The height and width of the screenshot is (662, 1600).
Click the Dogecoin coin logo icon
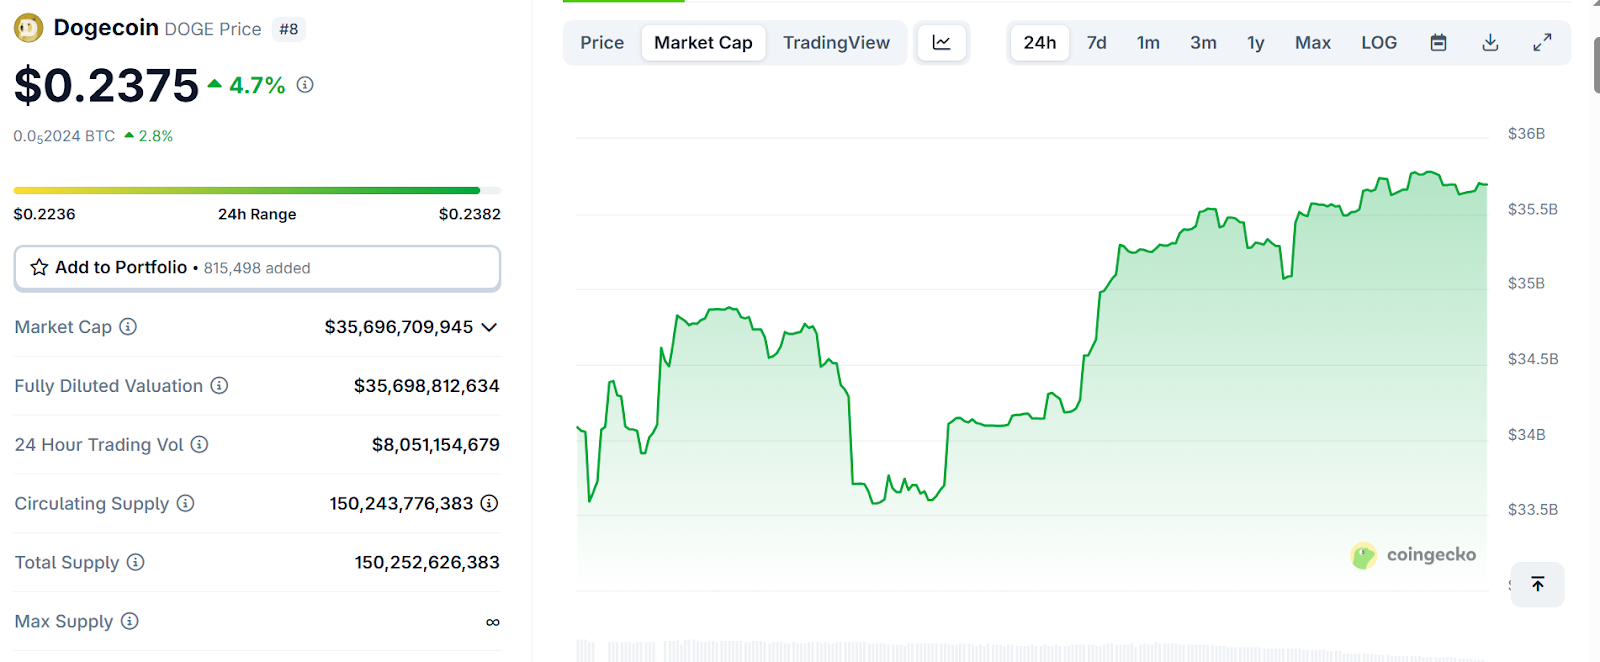click(x=28, y=28)
